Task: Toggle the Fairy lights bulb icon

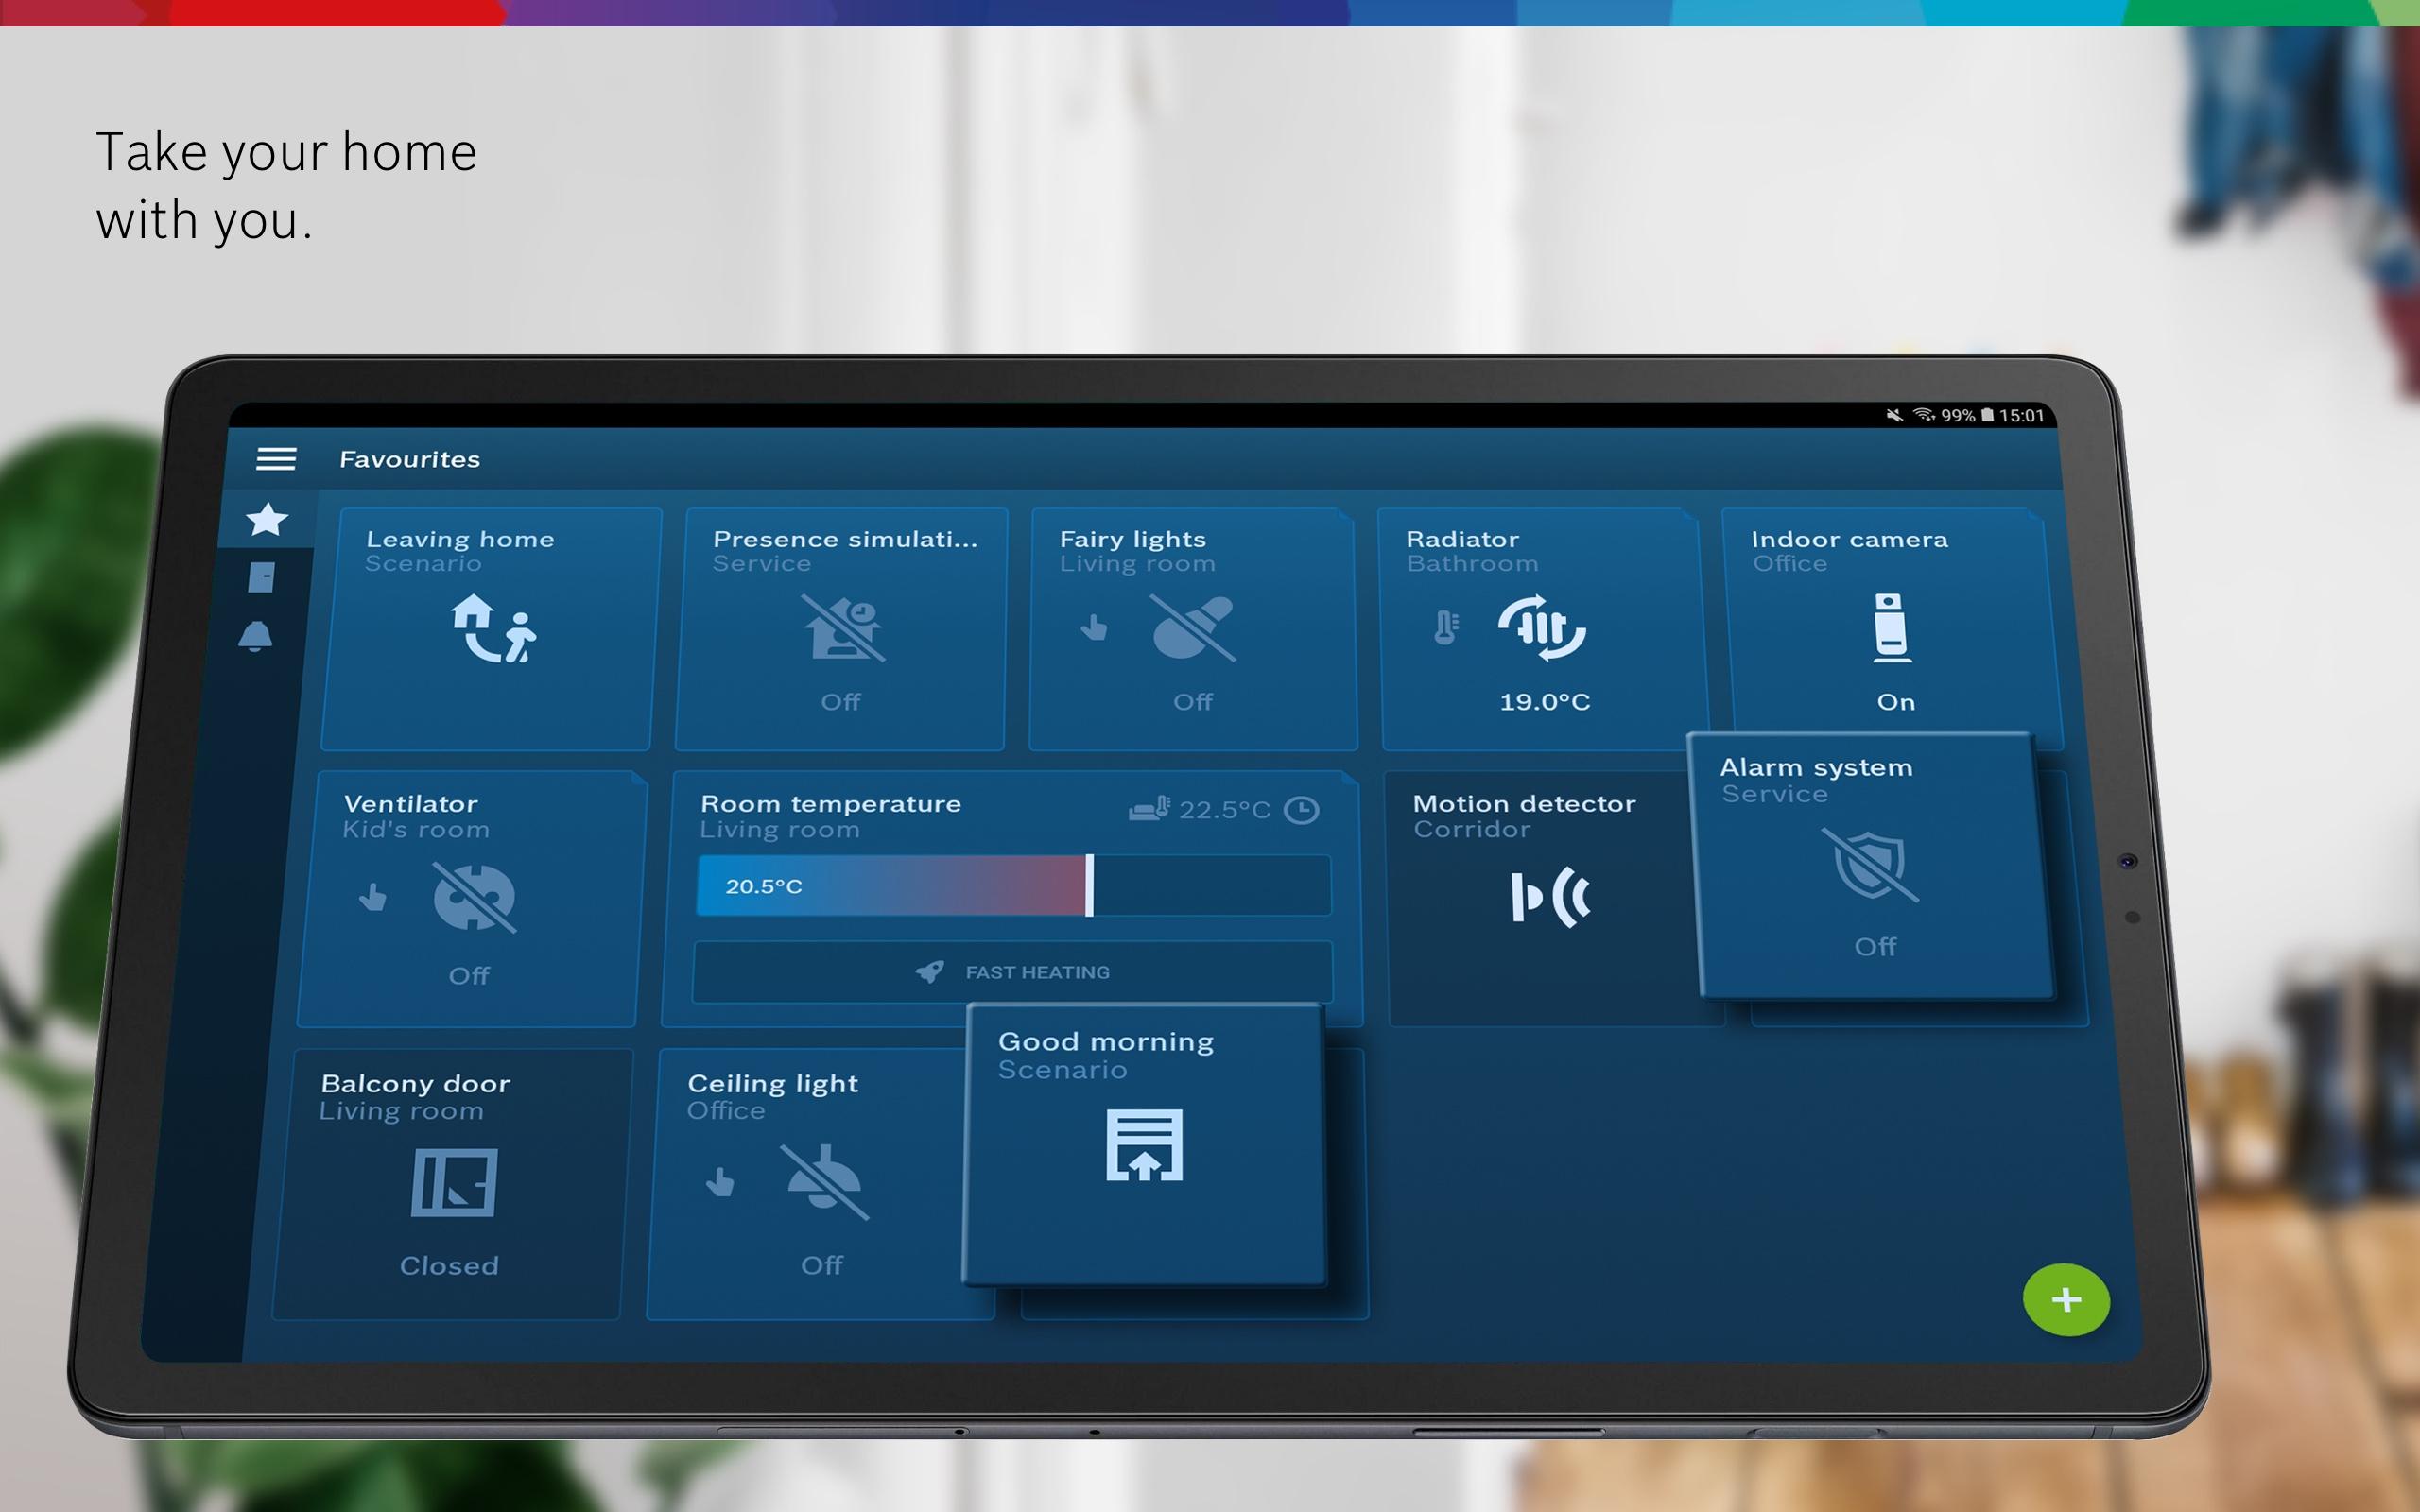Action: pyautogui.click(x=1192, y=627)
